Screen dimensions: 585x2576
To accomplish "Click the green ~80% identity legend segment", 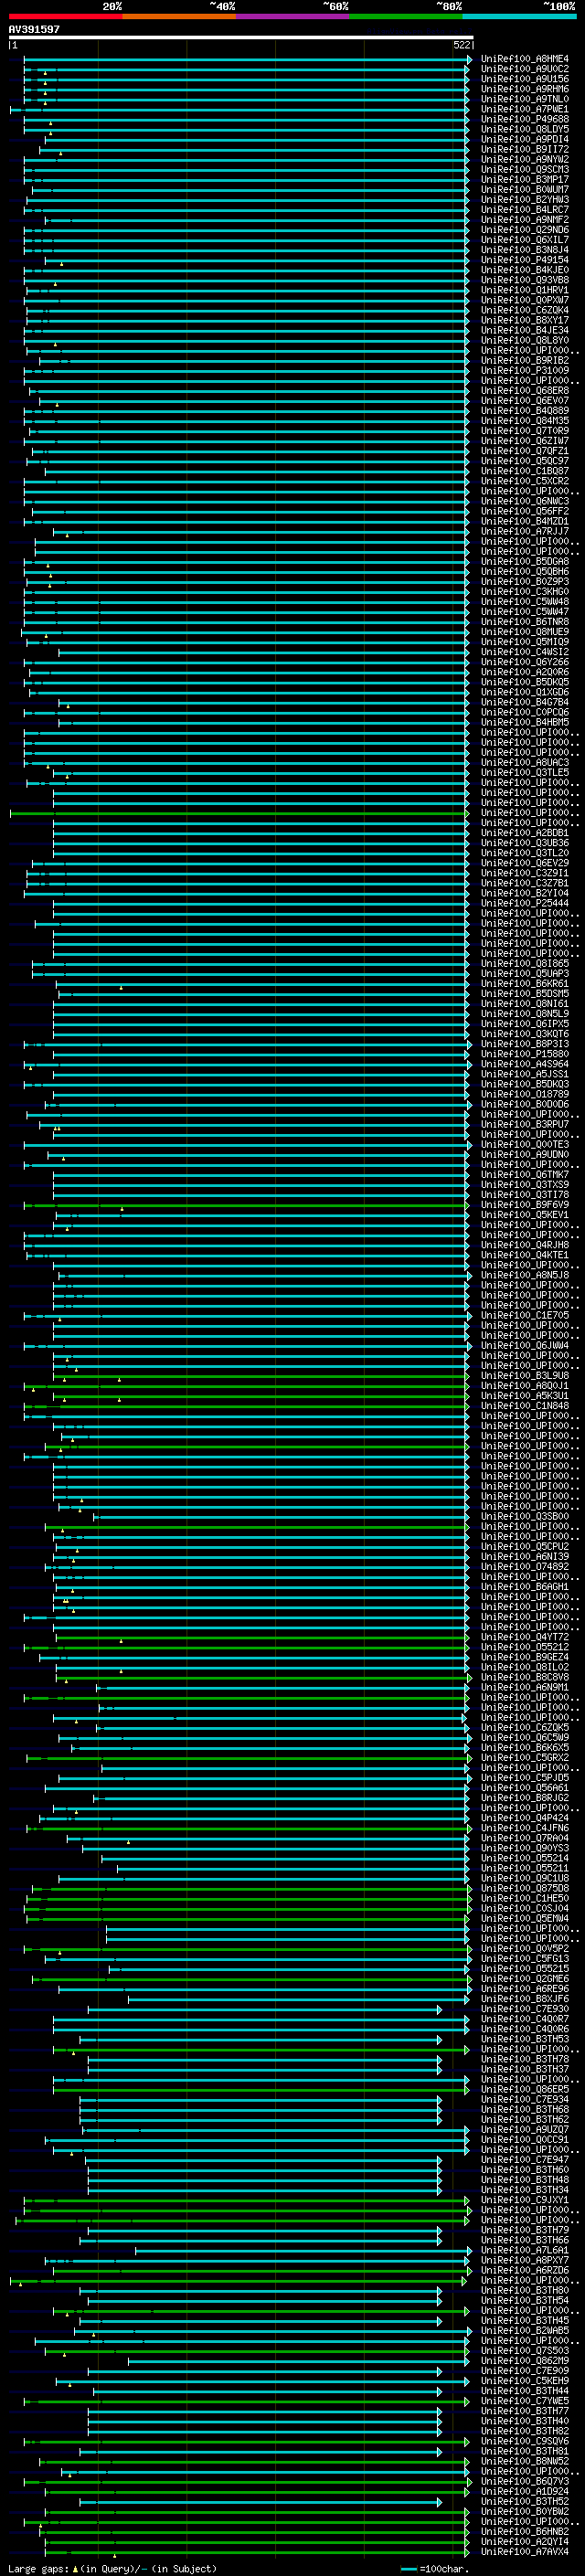I will (x=406, y=16).
